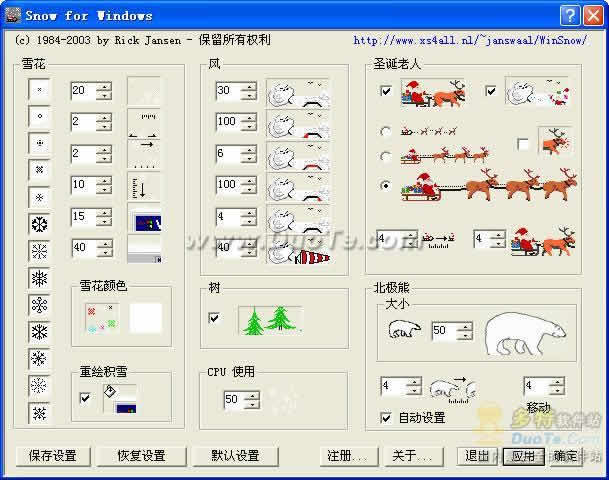Click the 应用 apply button
This screenshot has height=480, width=609.
pos(524,456)
